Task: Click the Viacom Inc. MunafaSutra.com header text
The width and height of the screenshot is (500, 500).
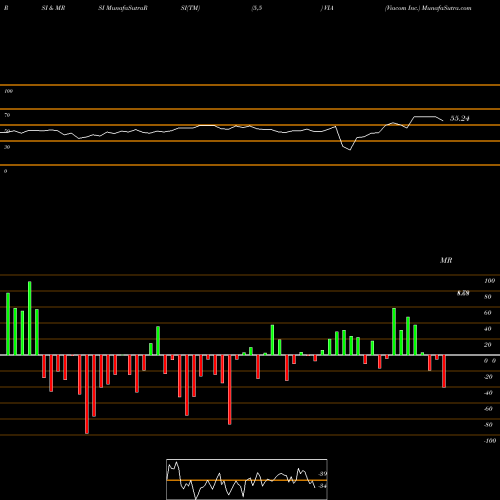Action: (428, 8)
